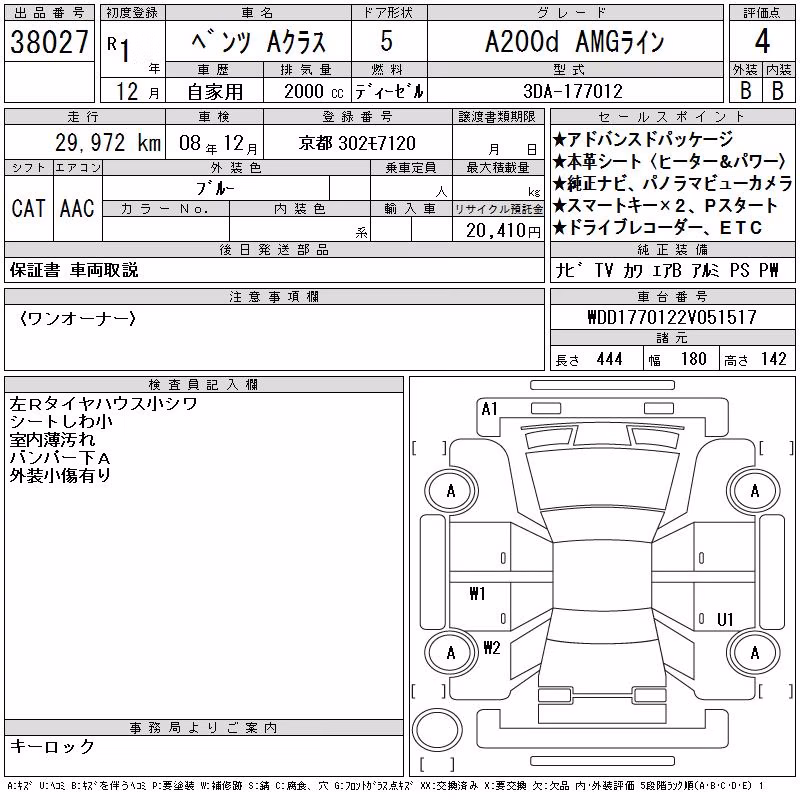Click the engine displacement 2000 cc
The width and height of the screenshot is (800, 800).
(313, 91)
